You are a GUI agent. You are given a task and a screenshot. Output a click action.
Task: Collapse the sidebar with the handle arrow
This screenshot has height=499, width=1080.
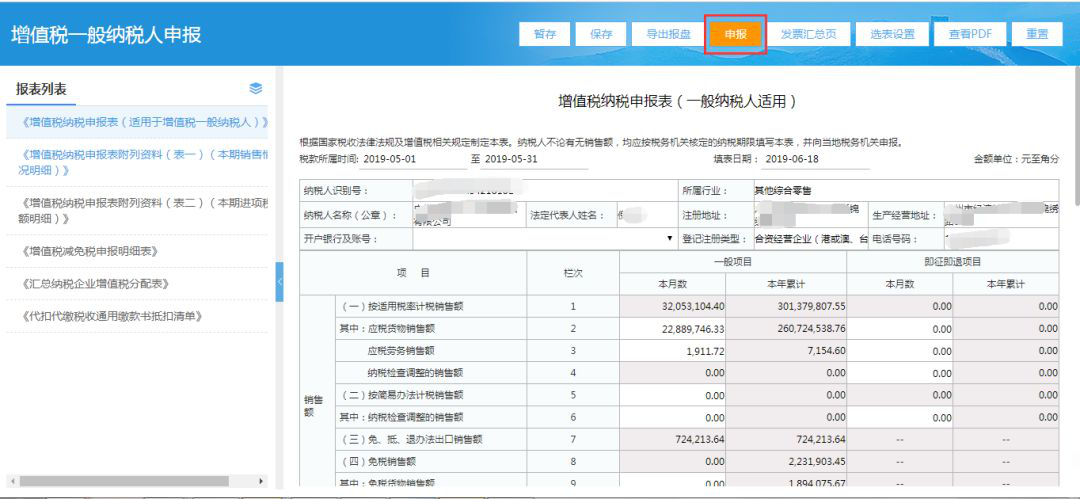(x=280, y=282)
